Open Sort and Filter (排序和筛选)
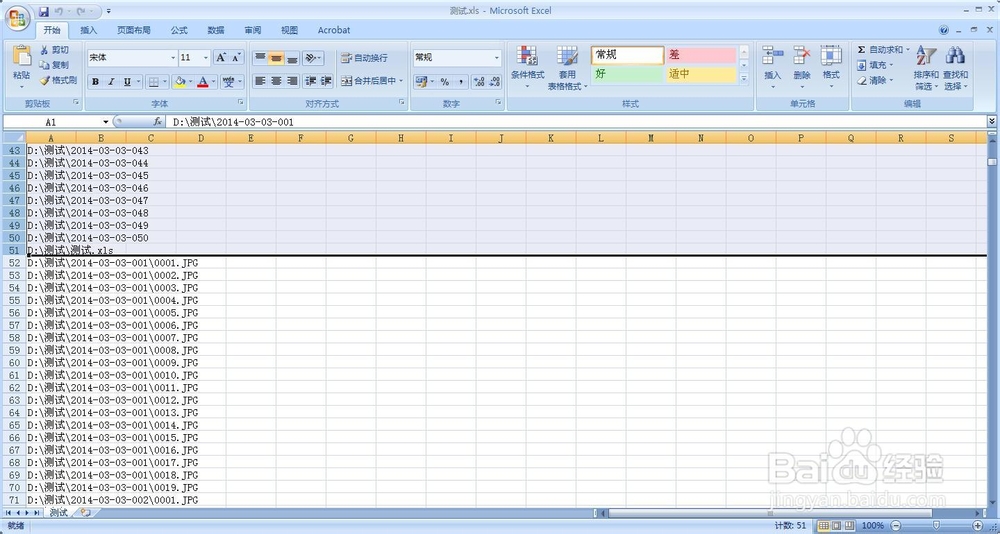Viewport: 1000px width, 534px height. [x=926, y=67]
